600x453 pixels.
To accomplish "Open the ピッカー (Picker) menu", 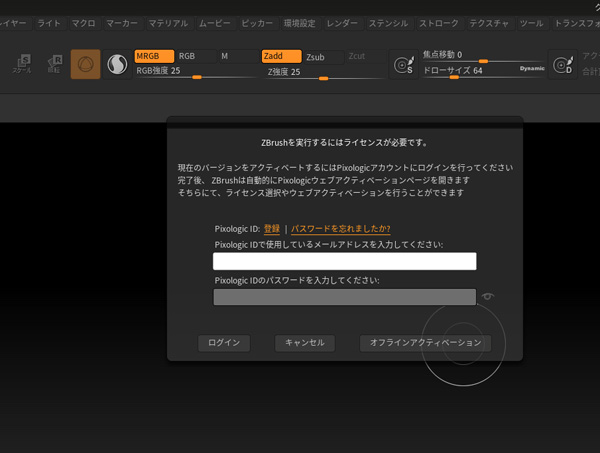I will (257, 23).
